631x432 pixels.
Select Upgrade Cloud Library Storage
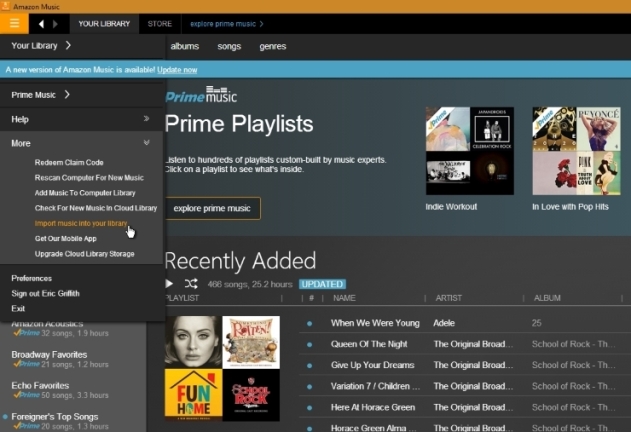(85, 254)
